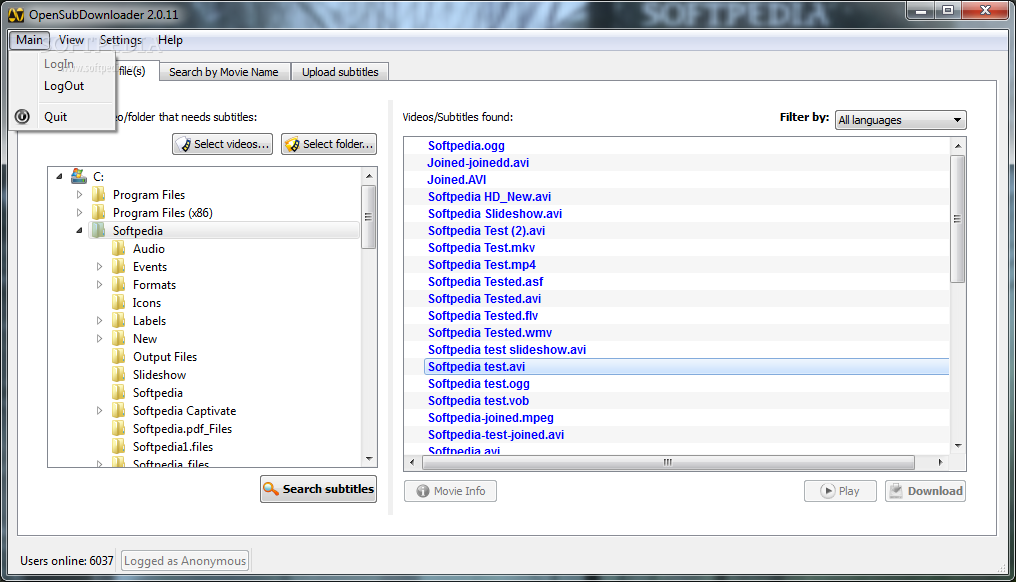The width and height of the screenshot is (1016, 582).
Task: Collapse the Softpedia folder
Action: click(x=79, y=231)
